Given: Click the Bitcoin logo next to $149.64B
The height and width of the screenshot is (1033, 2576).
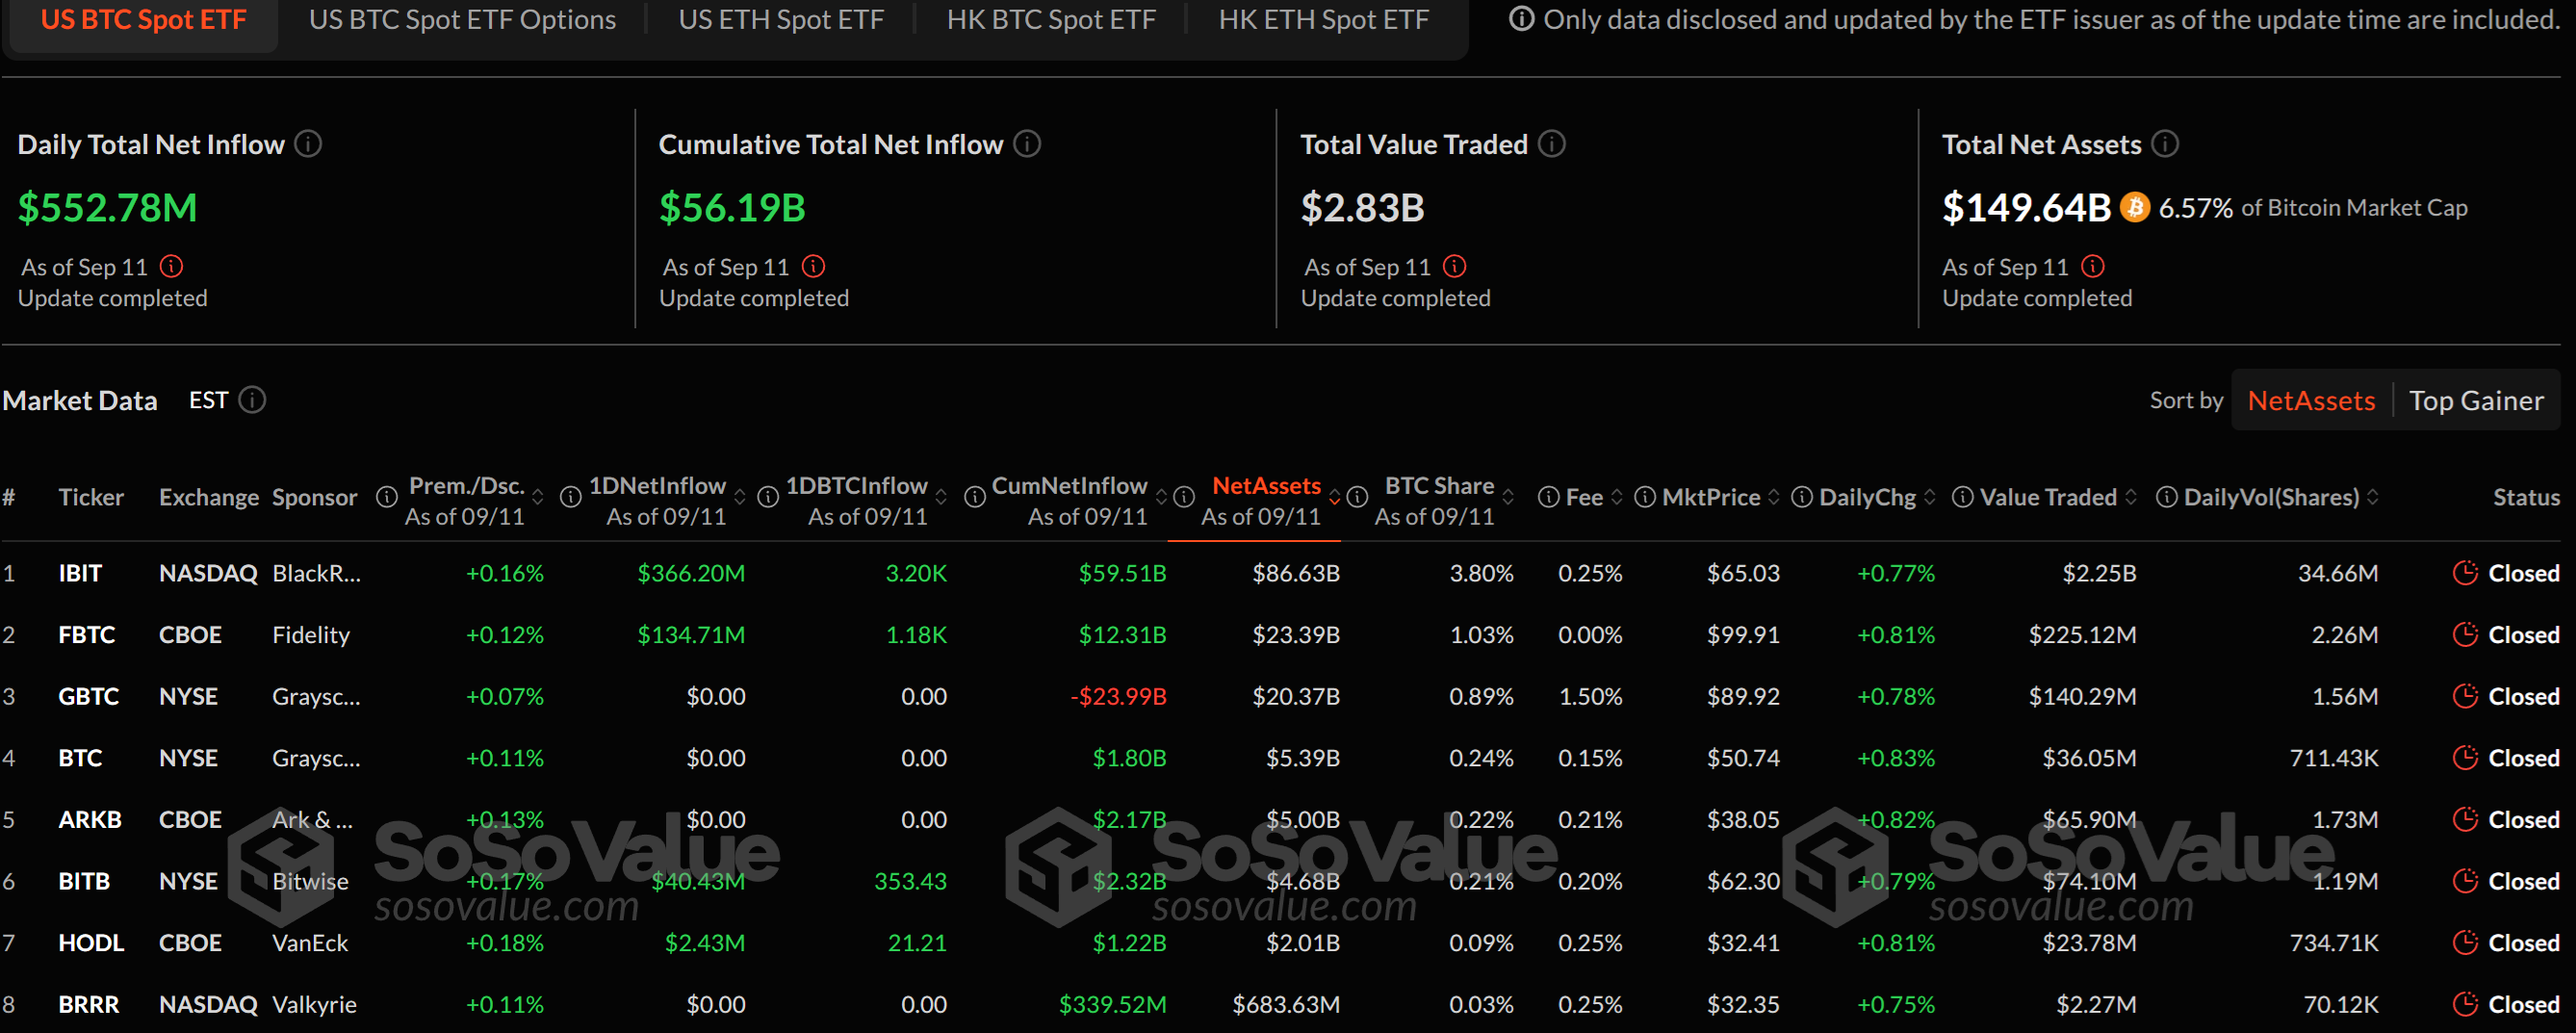Looking at the screenshot, I should (x=2134, y=207).
